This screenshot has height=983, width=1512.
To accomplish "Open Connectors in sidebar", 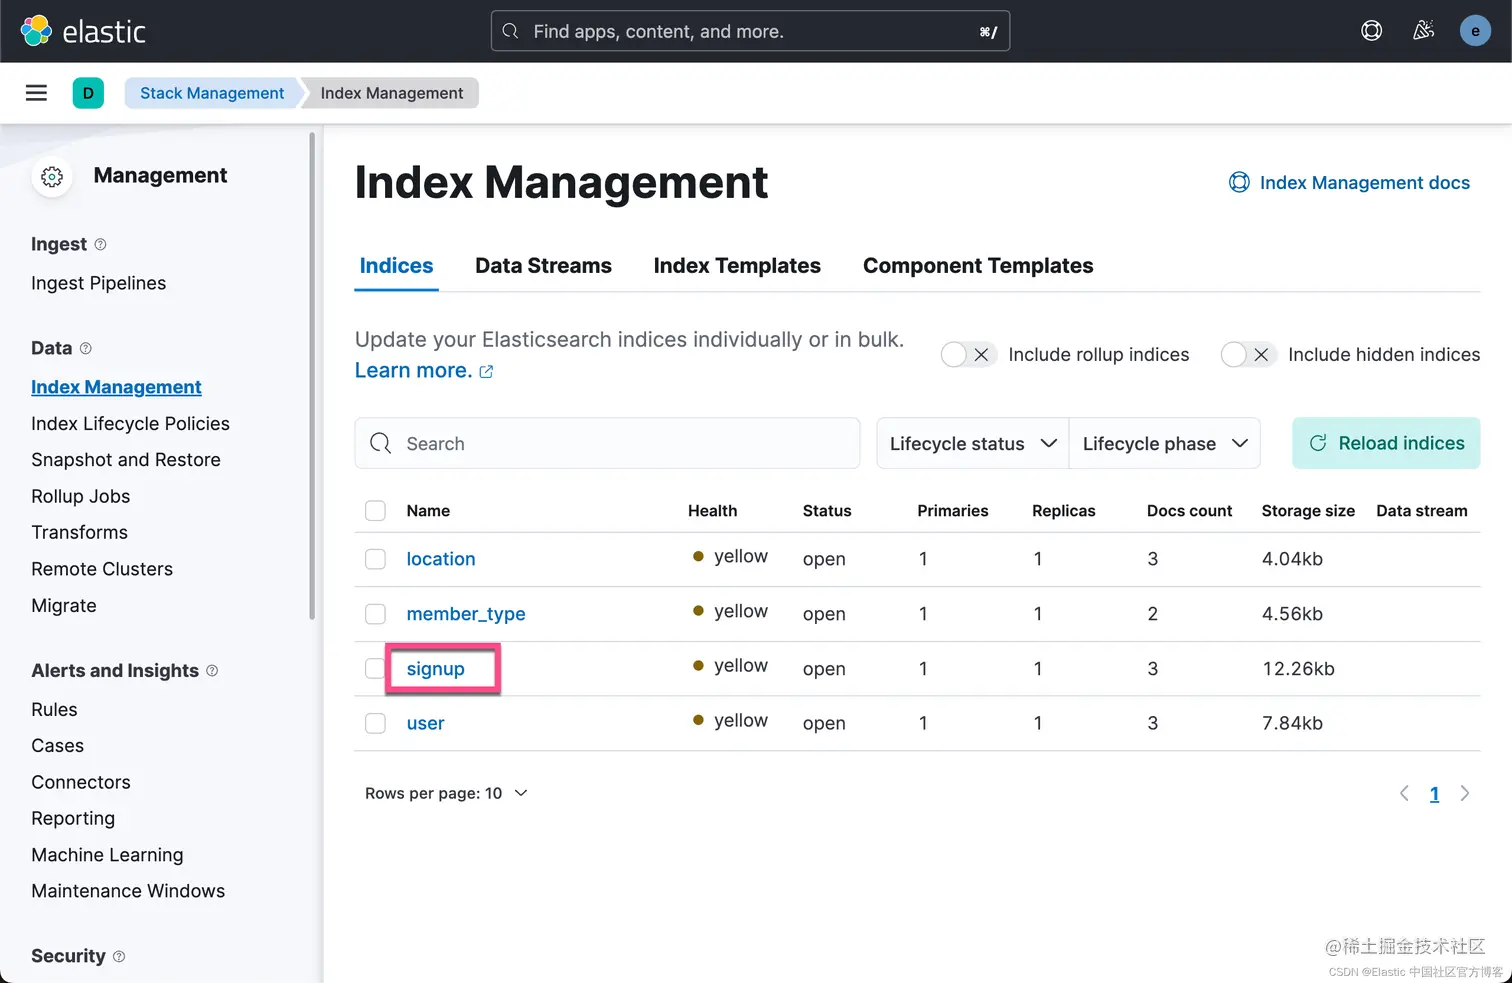I will (x=81, y=782).
